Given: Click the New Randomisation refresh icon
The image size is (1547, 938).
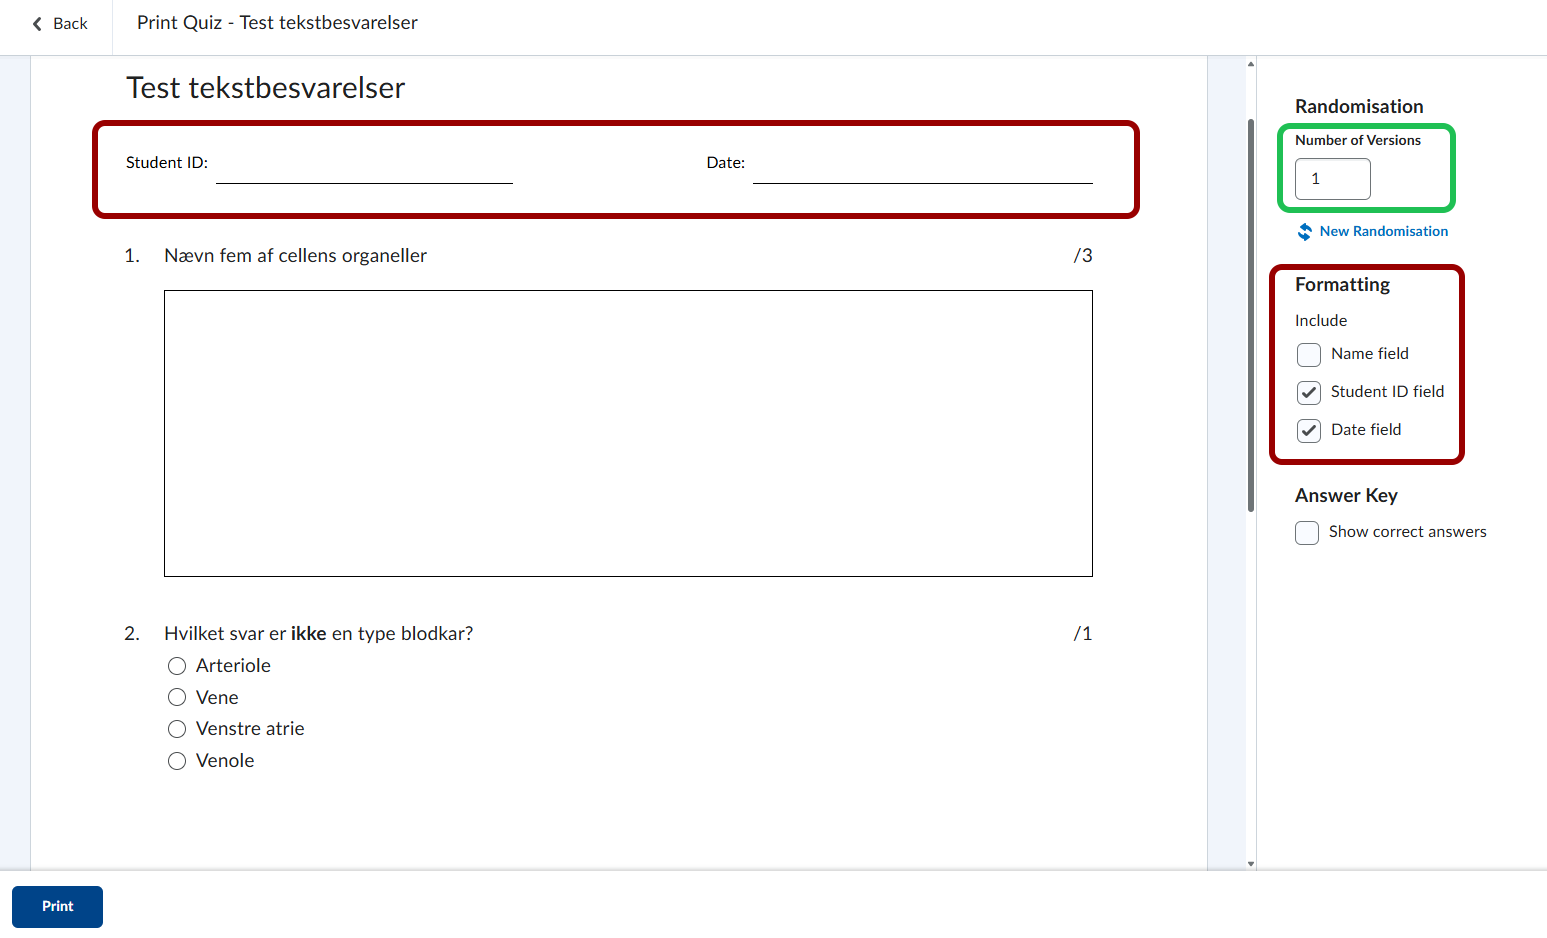Looking at the screenshot, I should pos(1305,232).
